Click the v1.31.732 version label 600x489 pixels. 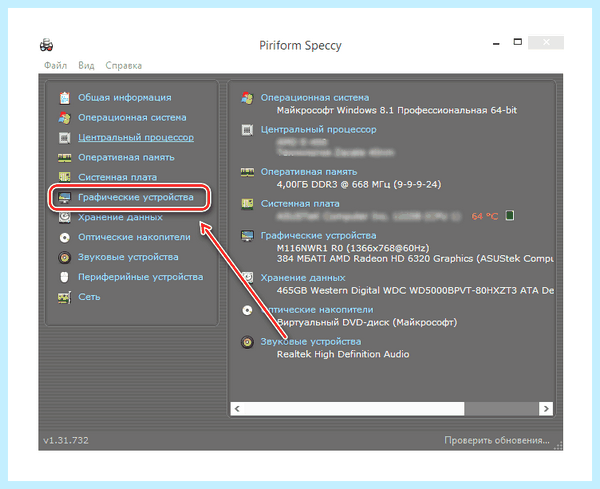pos(66,440)
